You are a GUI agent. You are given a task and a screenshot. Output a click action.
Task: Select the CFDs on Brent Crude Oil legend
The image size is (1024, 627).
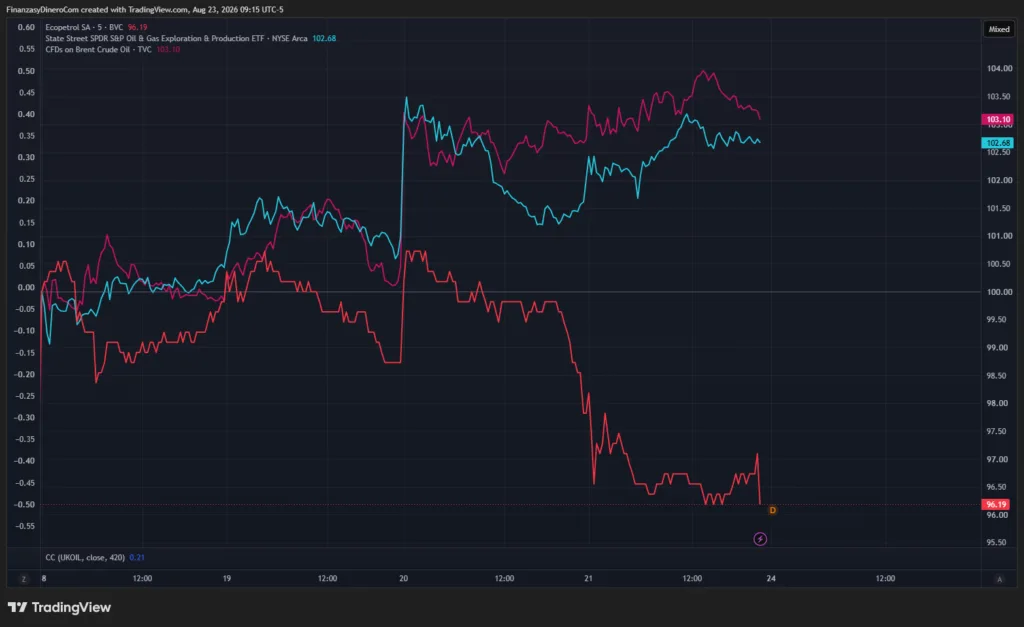tap(98, 50)
